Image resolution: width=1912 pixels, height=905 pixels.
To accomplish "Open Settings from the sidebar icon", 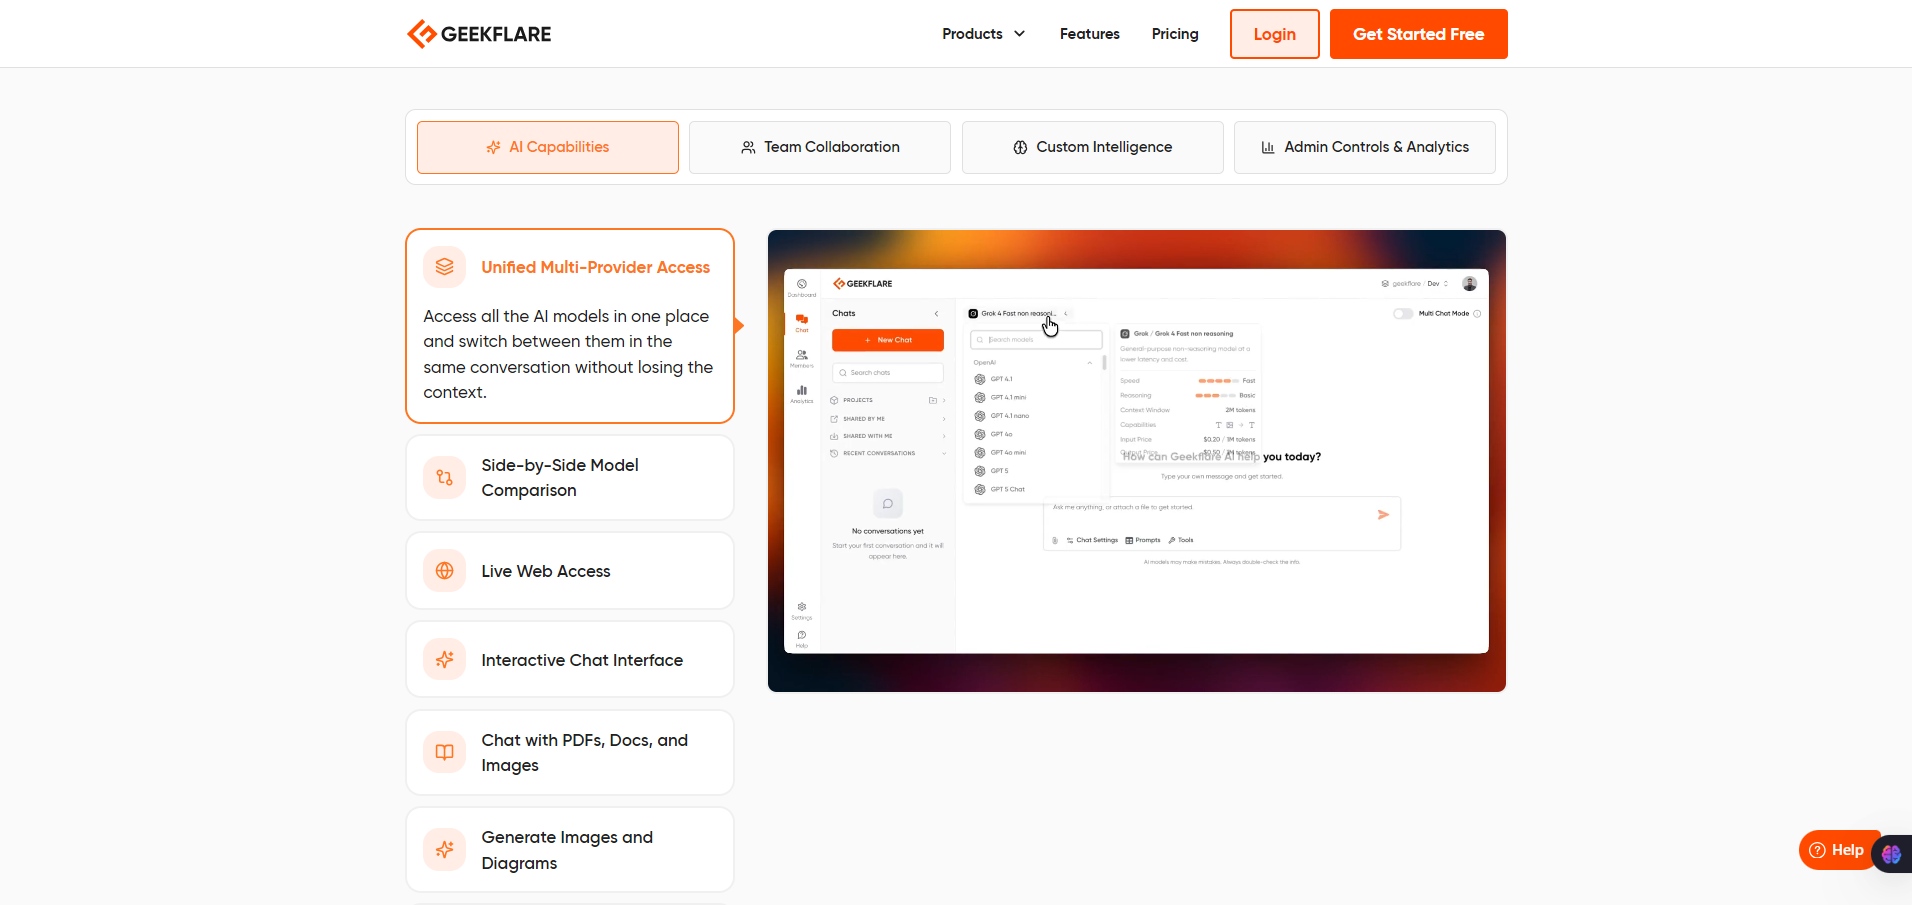I will click(x=801, y=607).
